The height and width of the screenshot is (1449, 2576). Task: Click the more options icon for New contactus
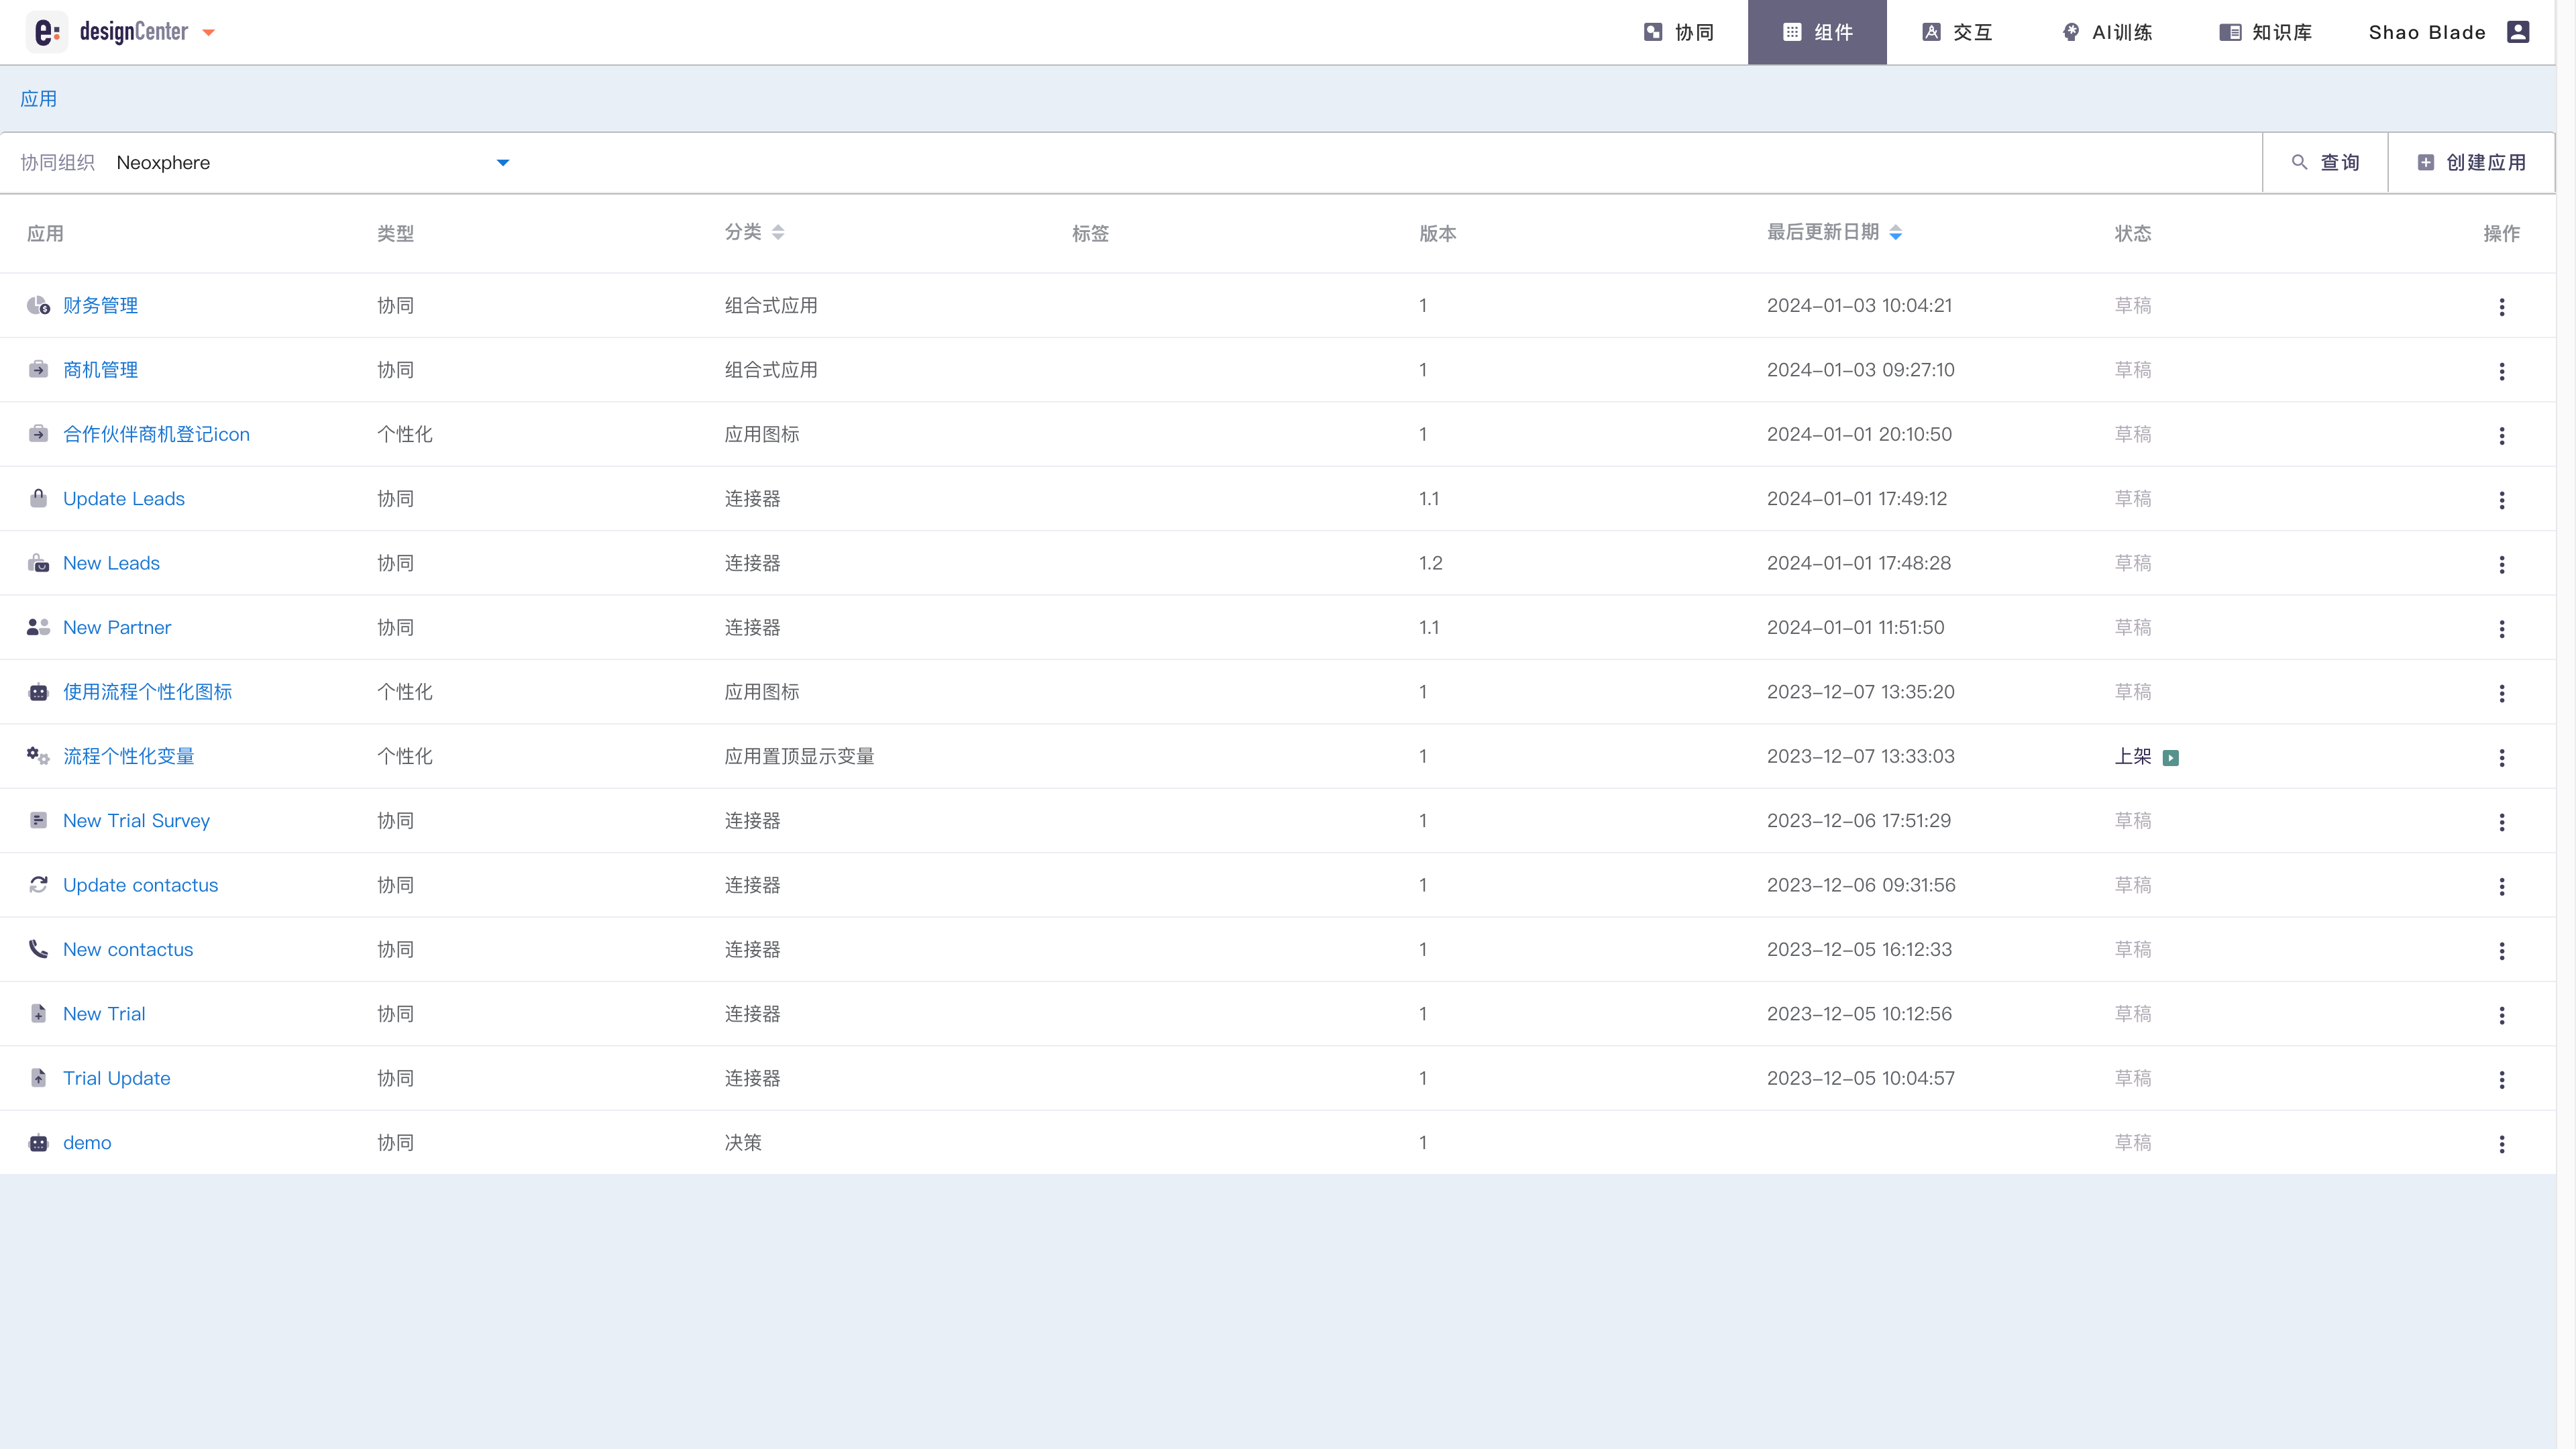tap(2502, 949)
